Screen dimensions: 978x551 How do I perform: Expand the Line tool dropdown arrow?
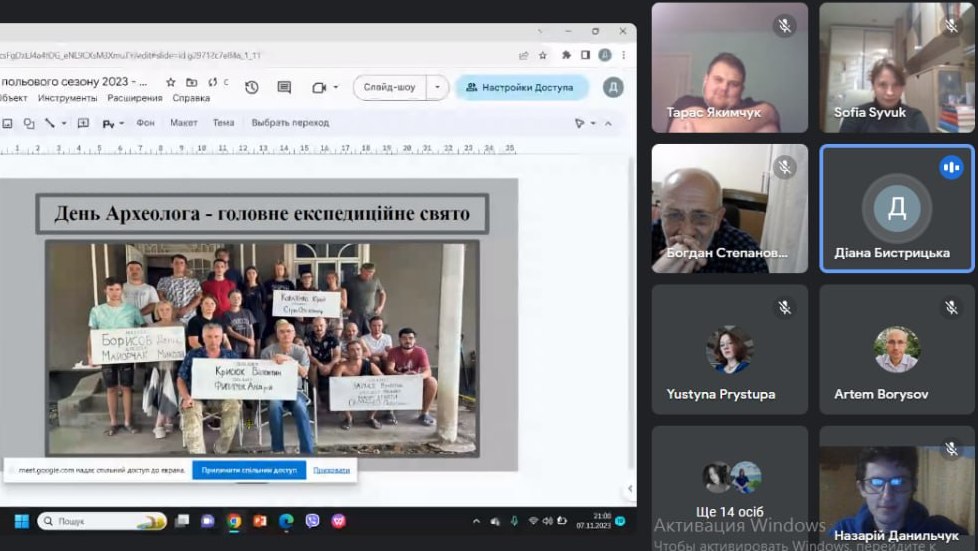64,123
